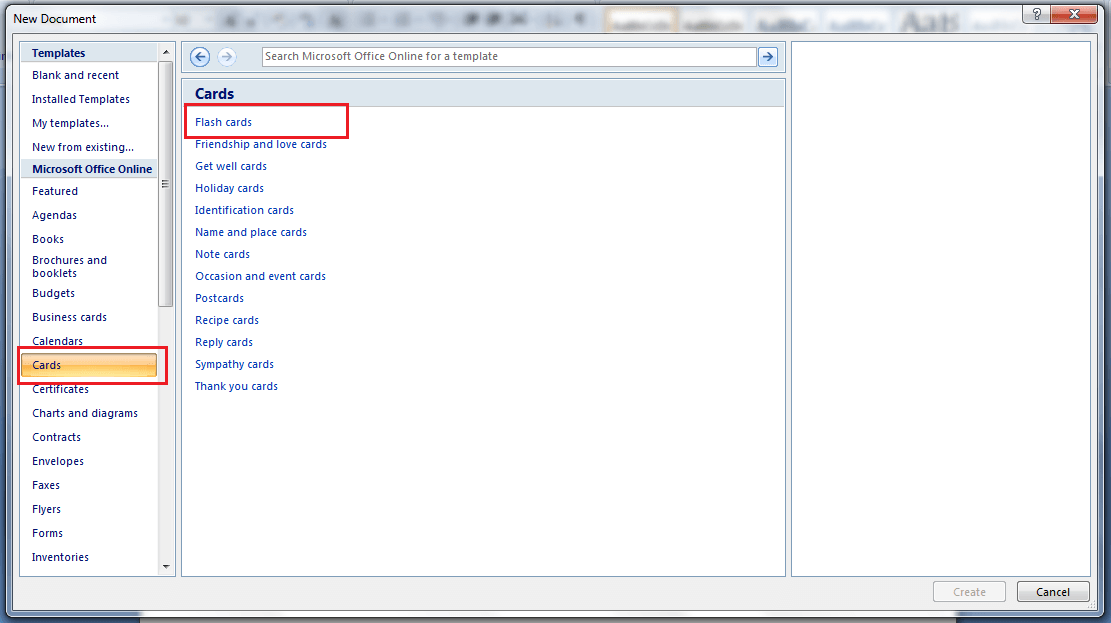The image size is (1111, 623).
Task: Open the Flash cards category
Action: 223,122
